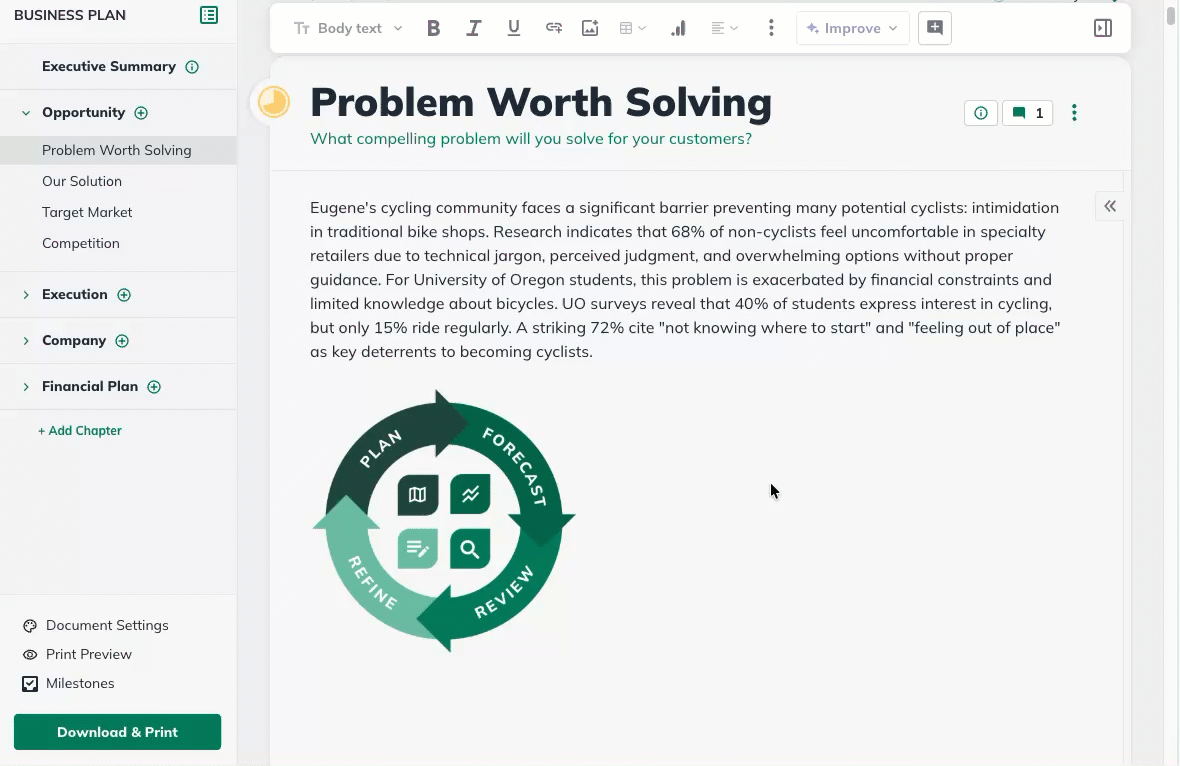
Task: Click the BUSINESS PLAN heading
Action: (70, 15)
